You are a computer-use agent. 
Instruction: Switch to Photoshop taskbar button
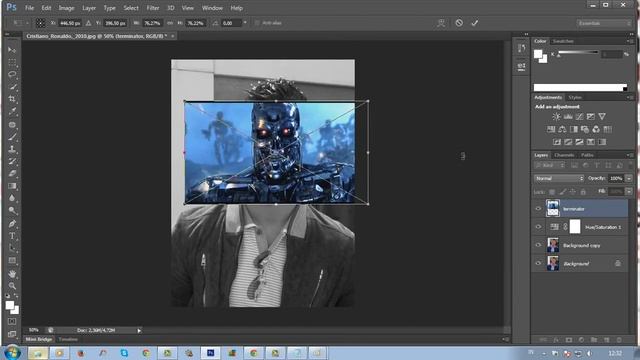tap(210, 353)
